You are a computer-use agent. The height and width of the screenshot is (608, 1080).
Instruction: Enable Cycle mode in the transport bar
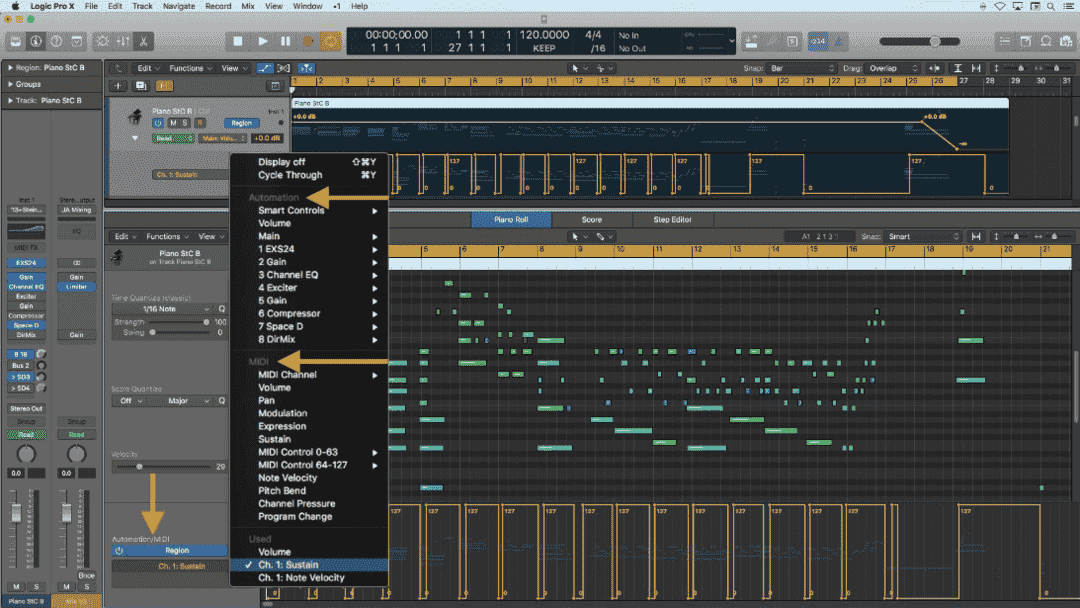(331, 41)
